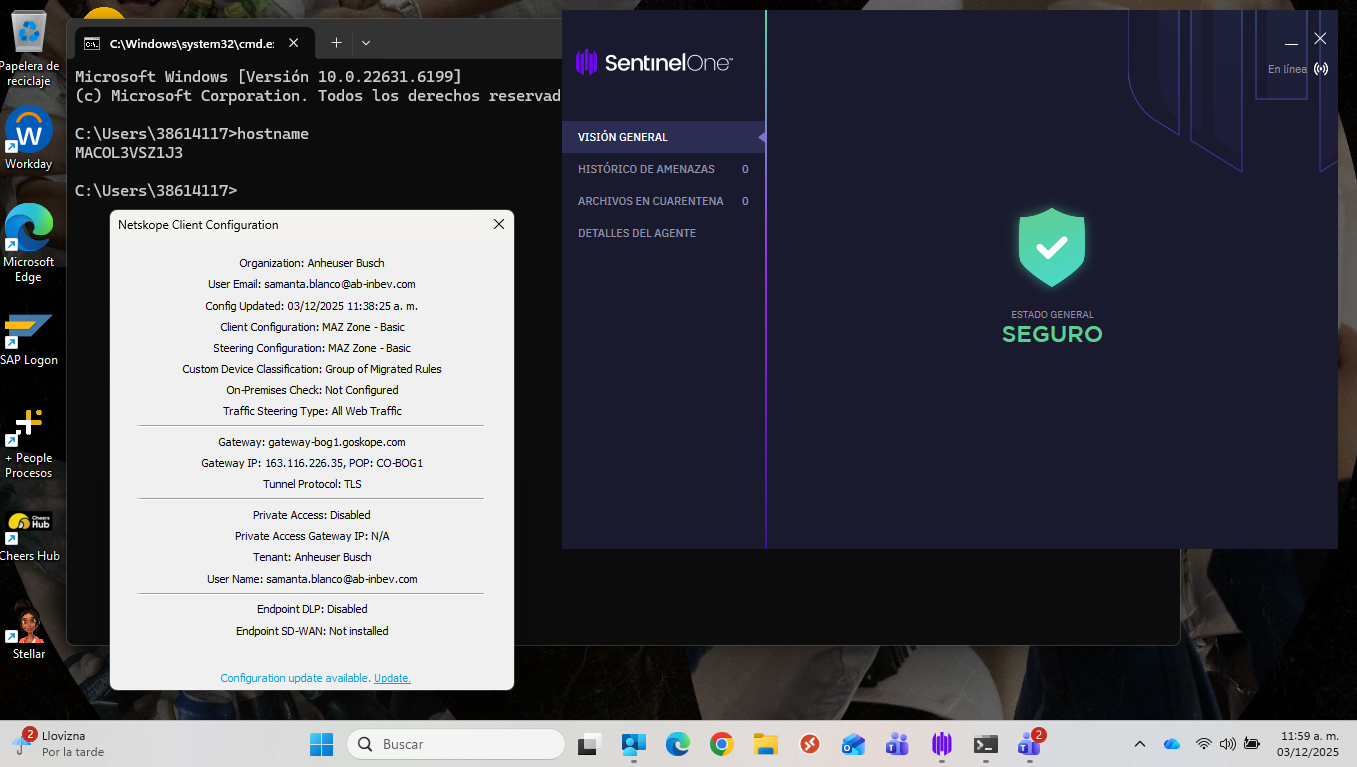
Task: Click the Traffic Steering Type line
Action: (312, 411)
